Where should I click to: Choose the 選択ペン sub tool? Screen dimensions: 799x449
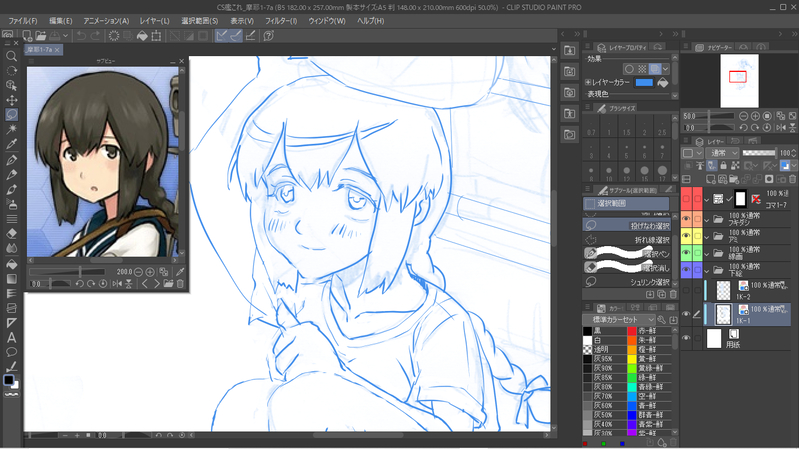pyautogui.click(x=626, y=253)
